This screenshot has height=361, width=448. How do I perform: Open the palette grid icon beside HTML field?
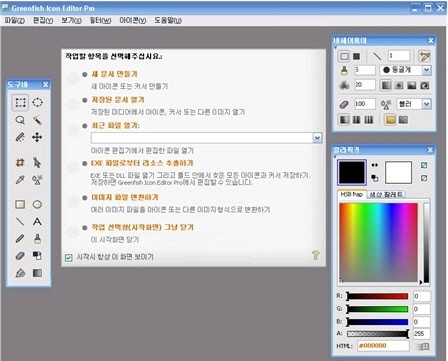(423, 346)
